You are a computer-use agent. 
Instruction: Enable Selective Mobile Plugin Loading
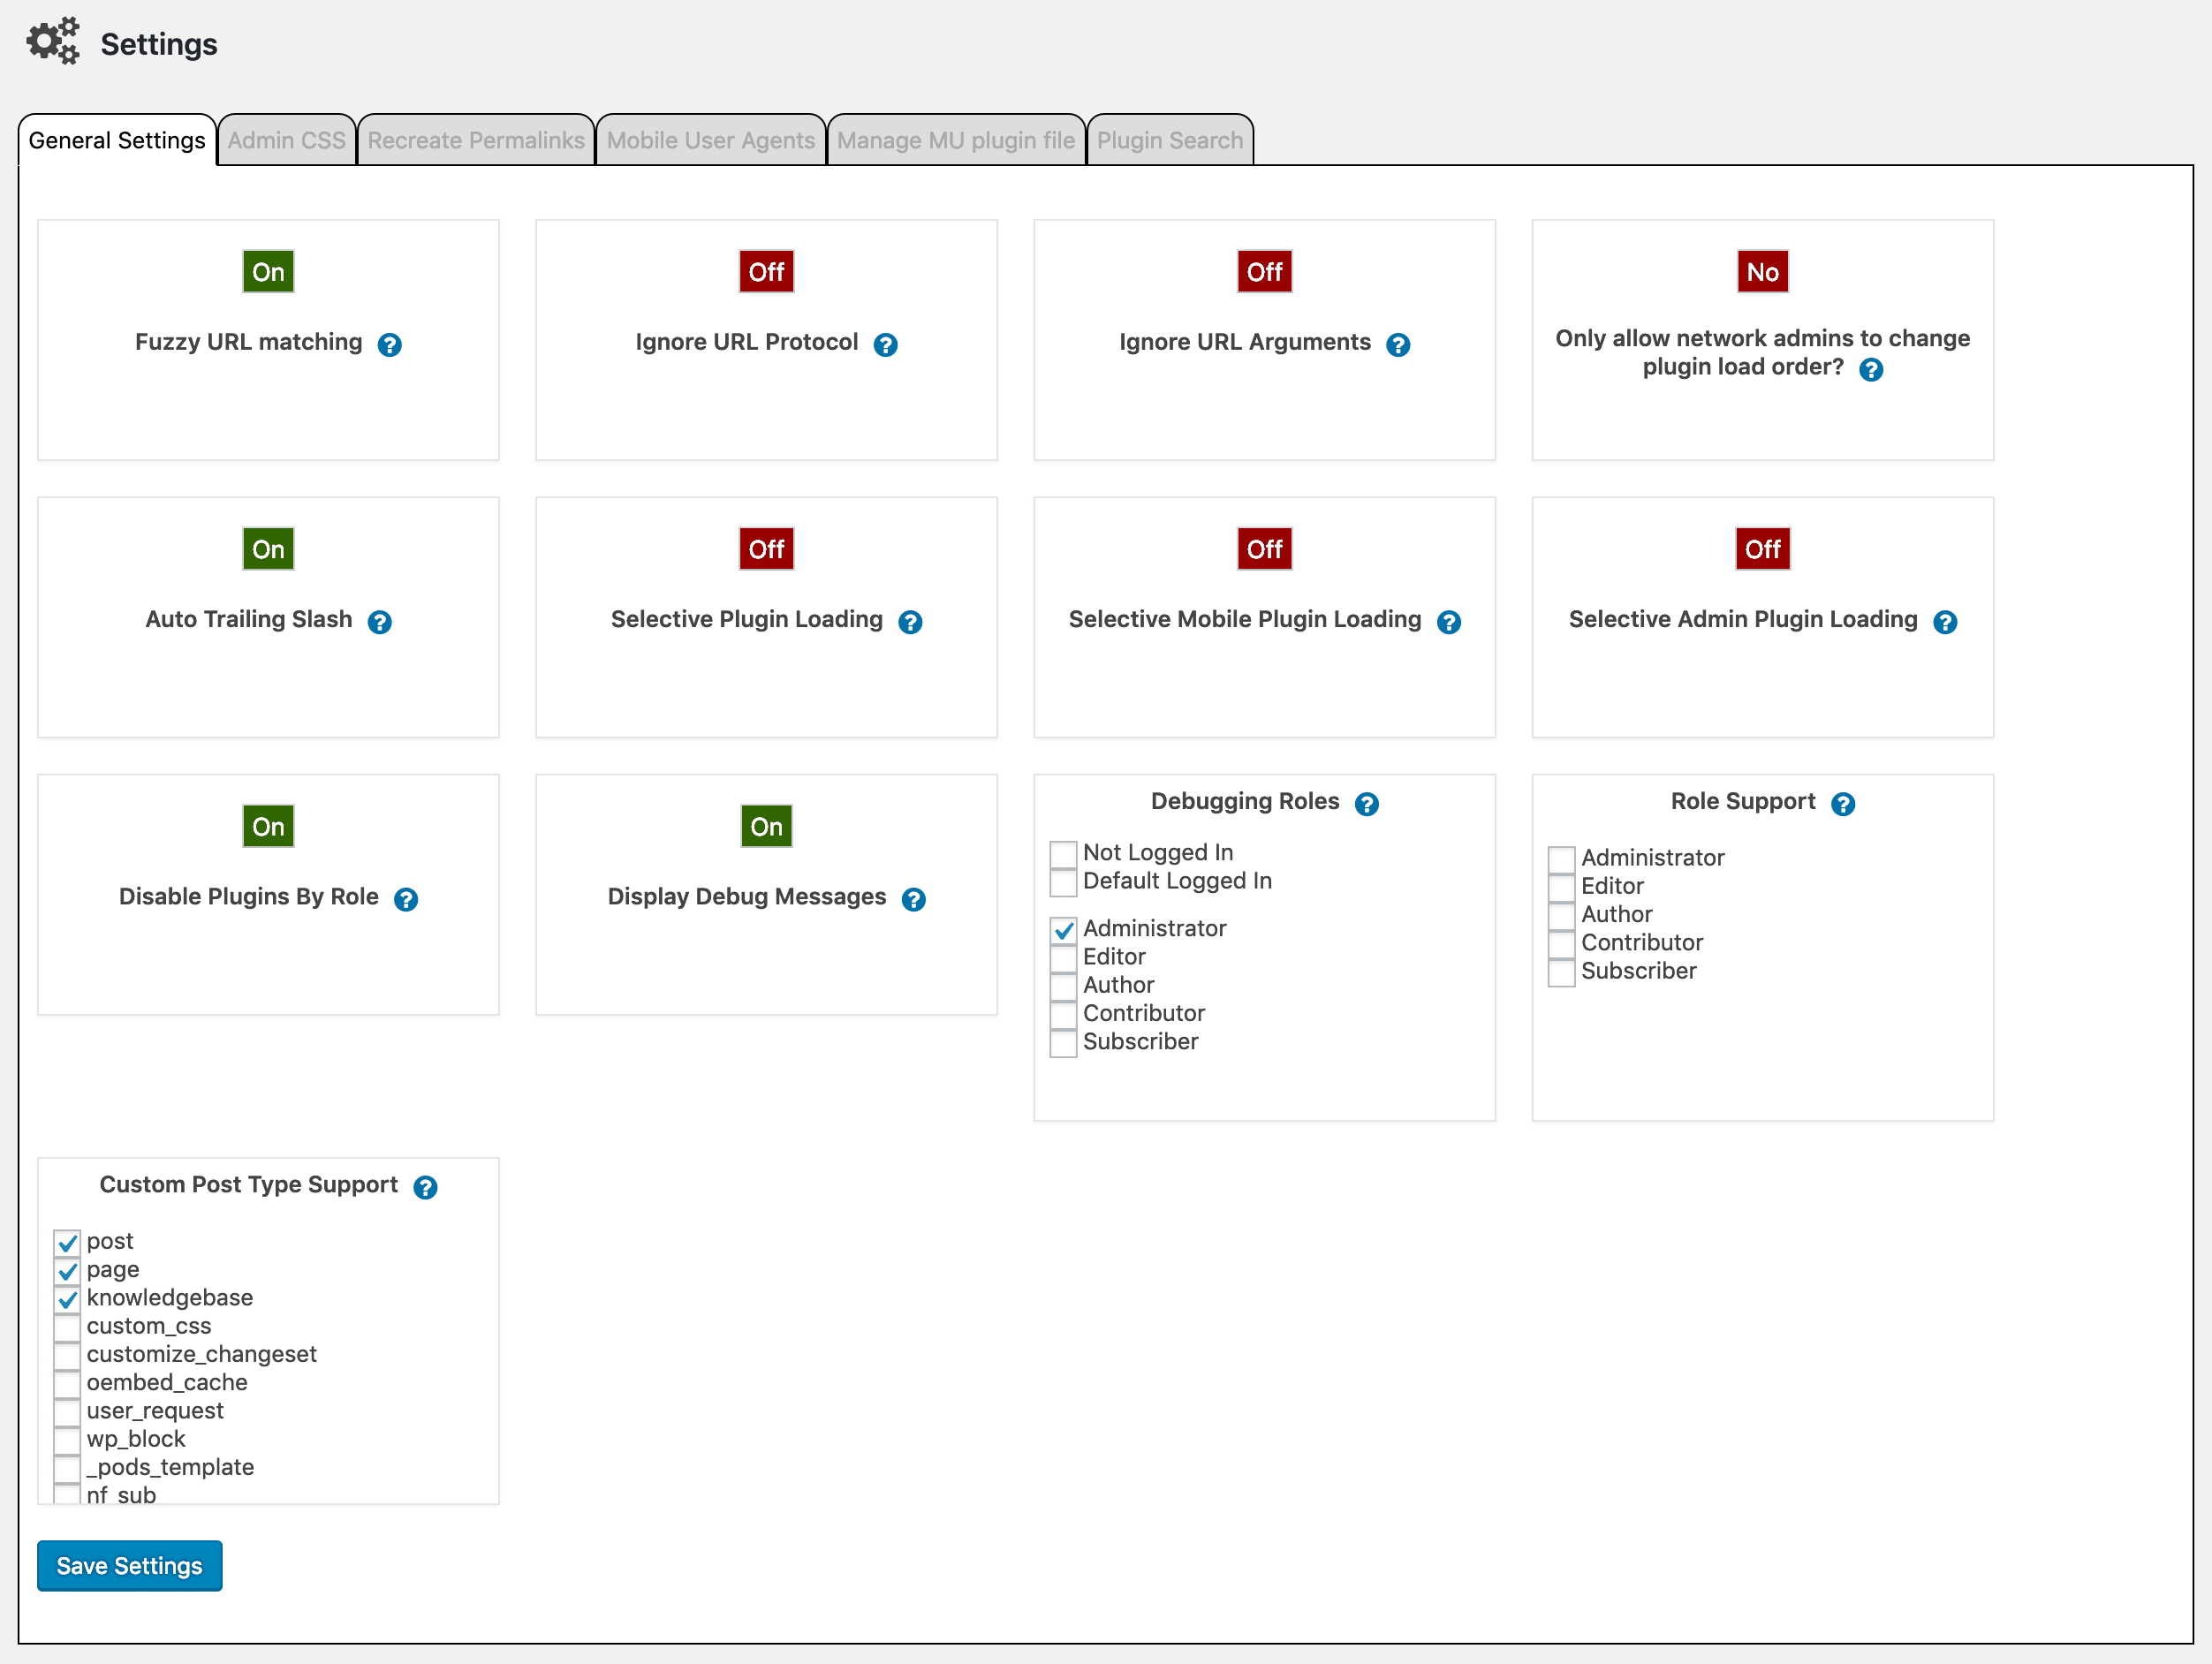click(x=1264, y=548)
